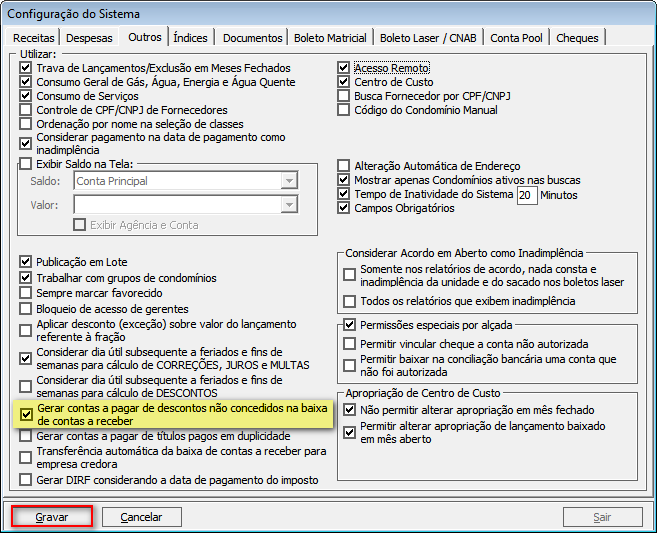Enable Permitir vincular cheque a conta não autorizada
The width and height of the screenshot is (657, 533).
coord(349,344)
